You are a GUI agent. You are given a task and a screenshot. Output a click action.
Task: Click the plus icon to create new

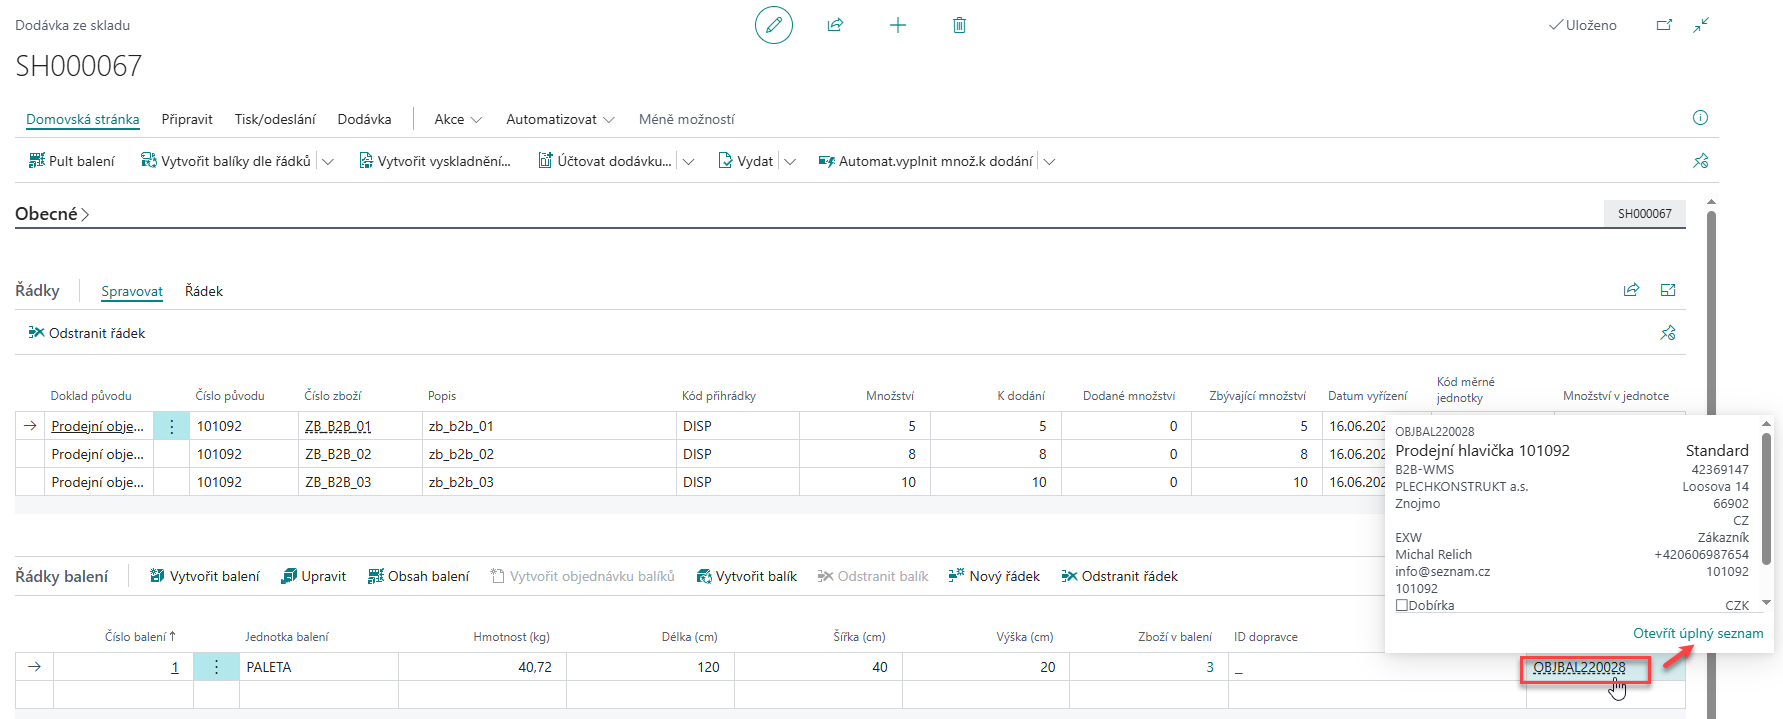point(897,25)
